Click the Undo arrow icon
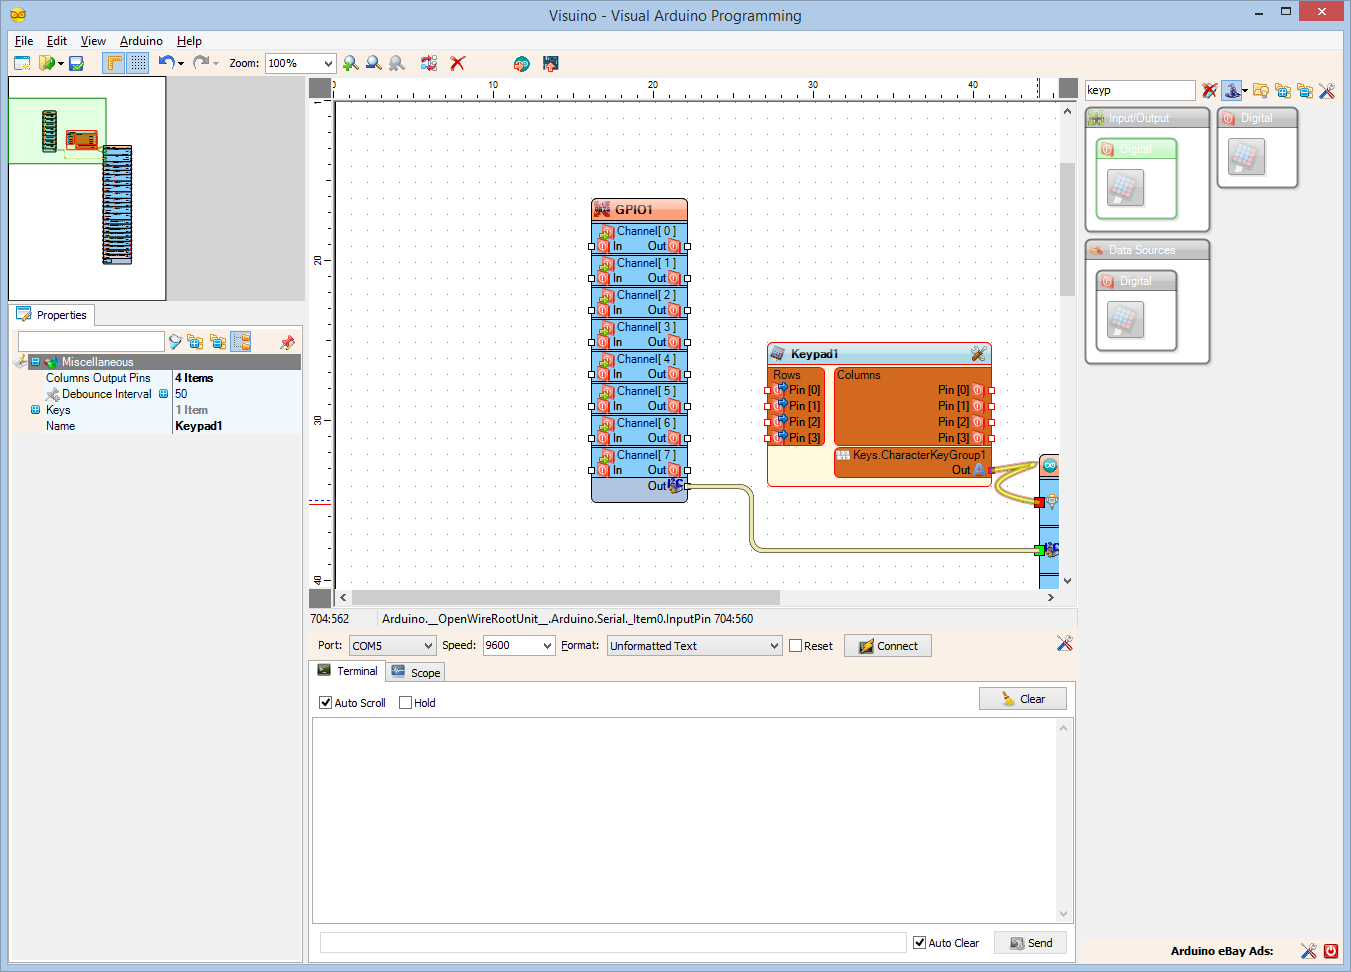1351x972 pixels. click(x=165, y=62)
